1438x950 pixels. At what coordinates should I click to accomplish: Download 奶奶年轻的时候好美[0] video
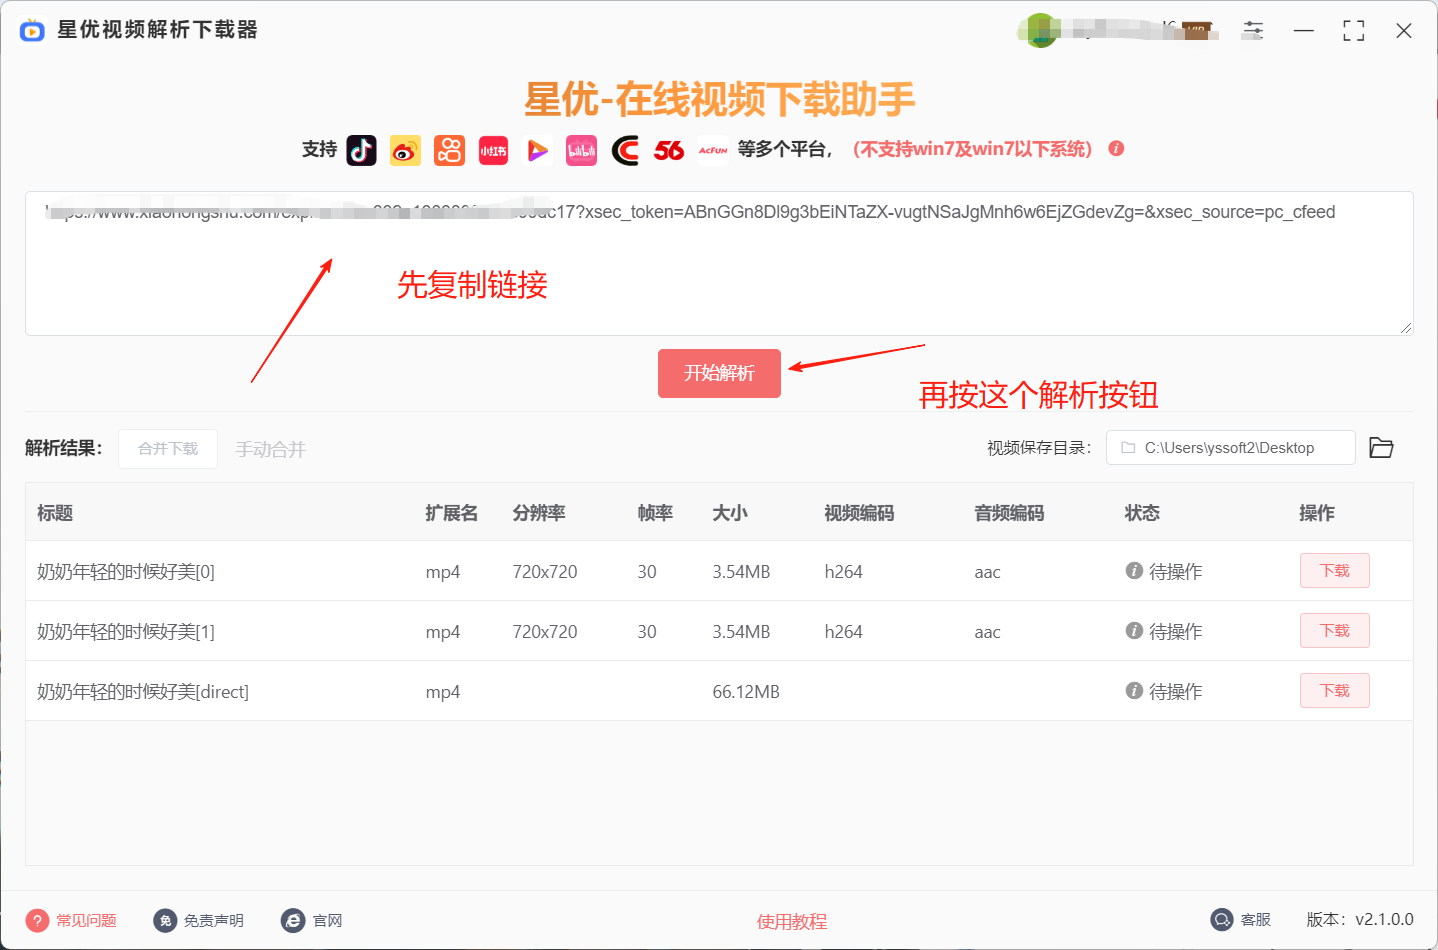pos(1334,571)
